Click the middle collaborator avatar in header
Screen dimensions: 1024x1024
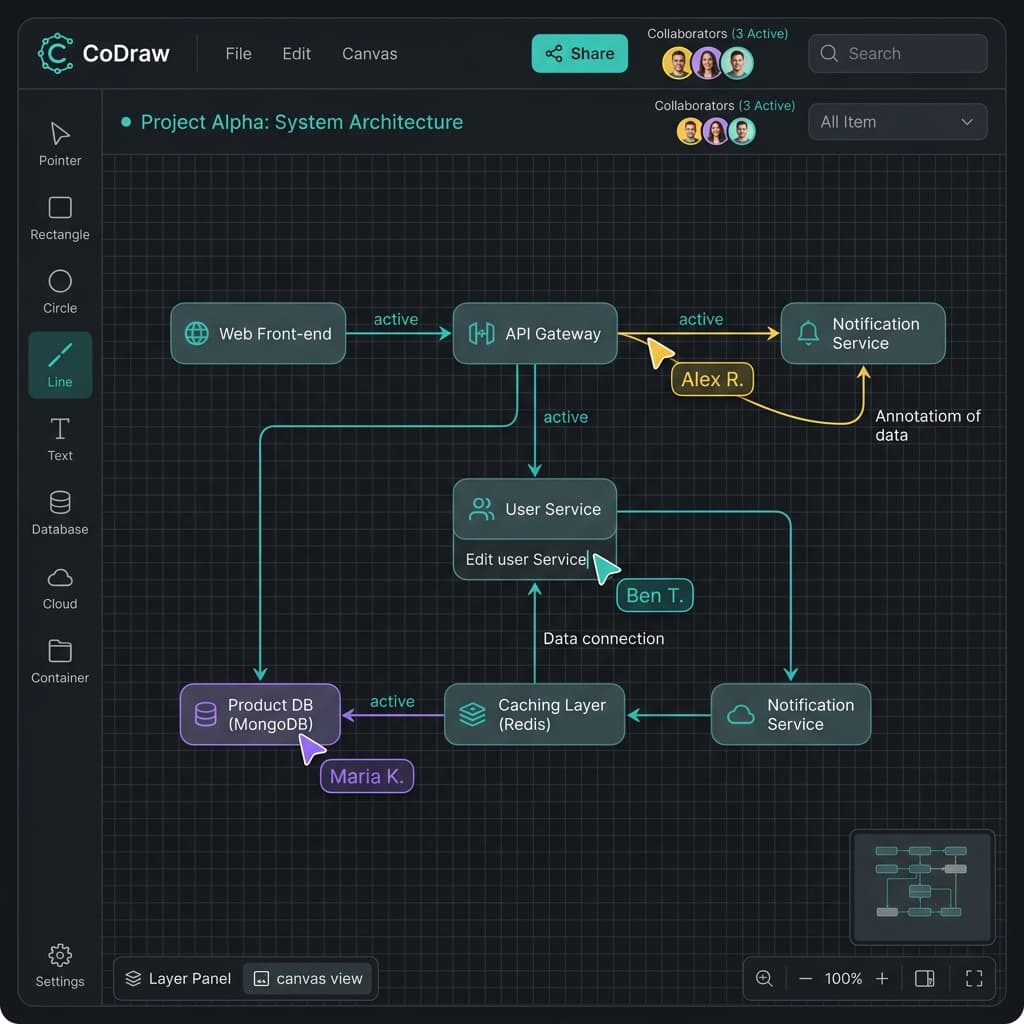[708, 63]
